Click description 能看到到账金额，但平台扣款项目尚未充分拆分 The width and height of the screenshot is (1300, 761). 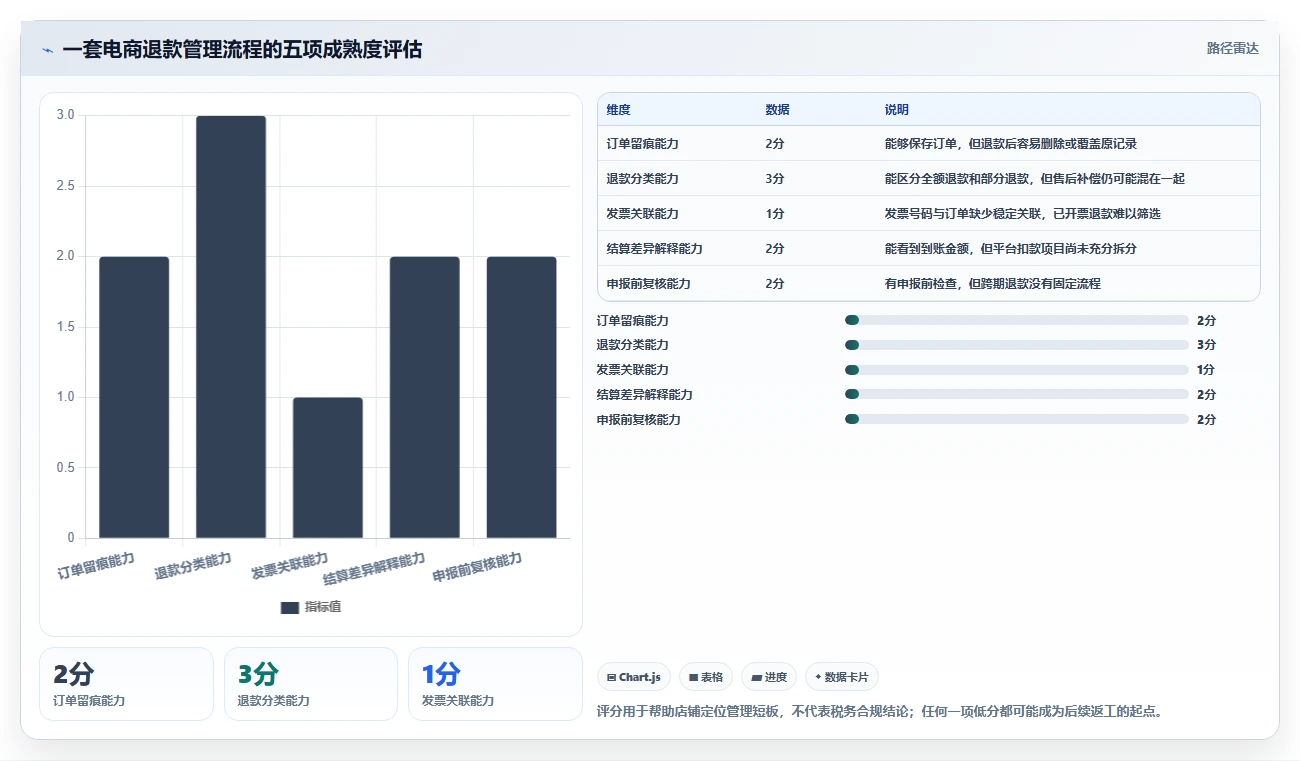point(1010,249)
